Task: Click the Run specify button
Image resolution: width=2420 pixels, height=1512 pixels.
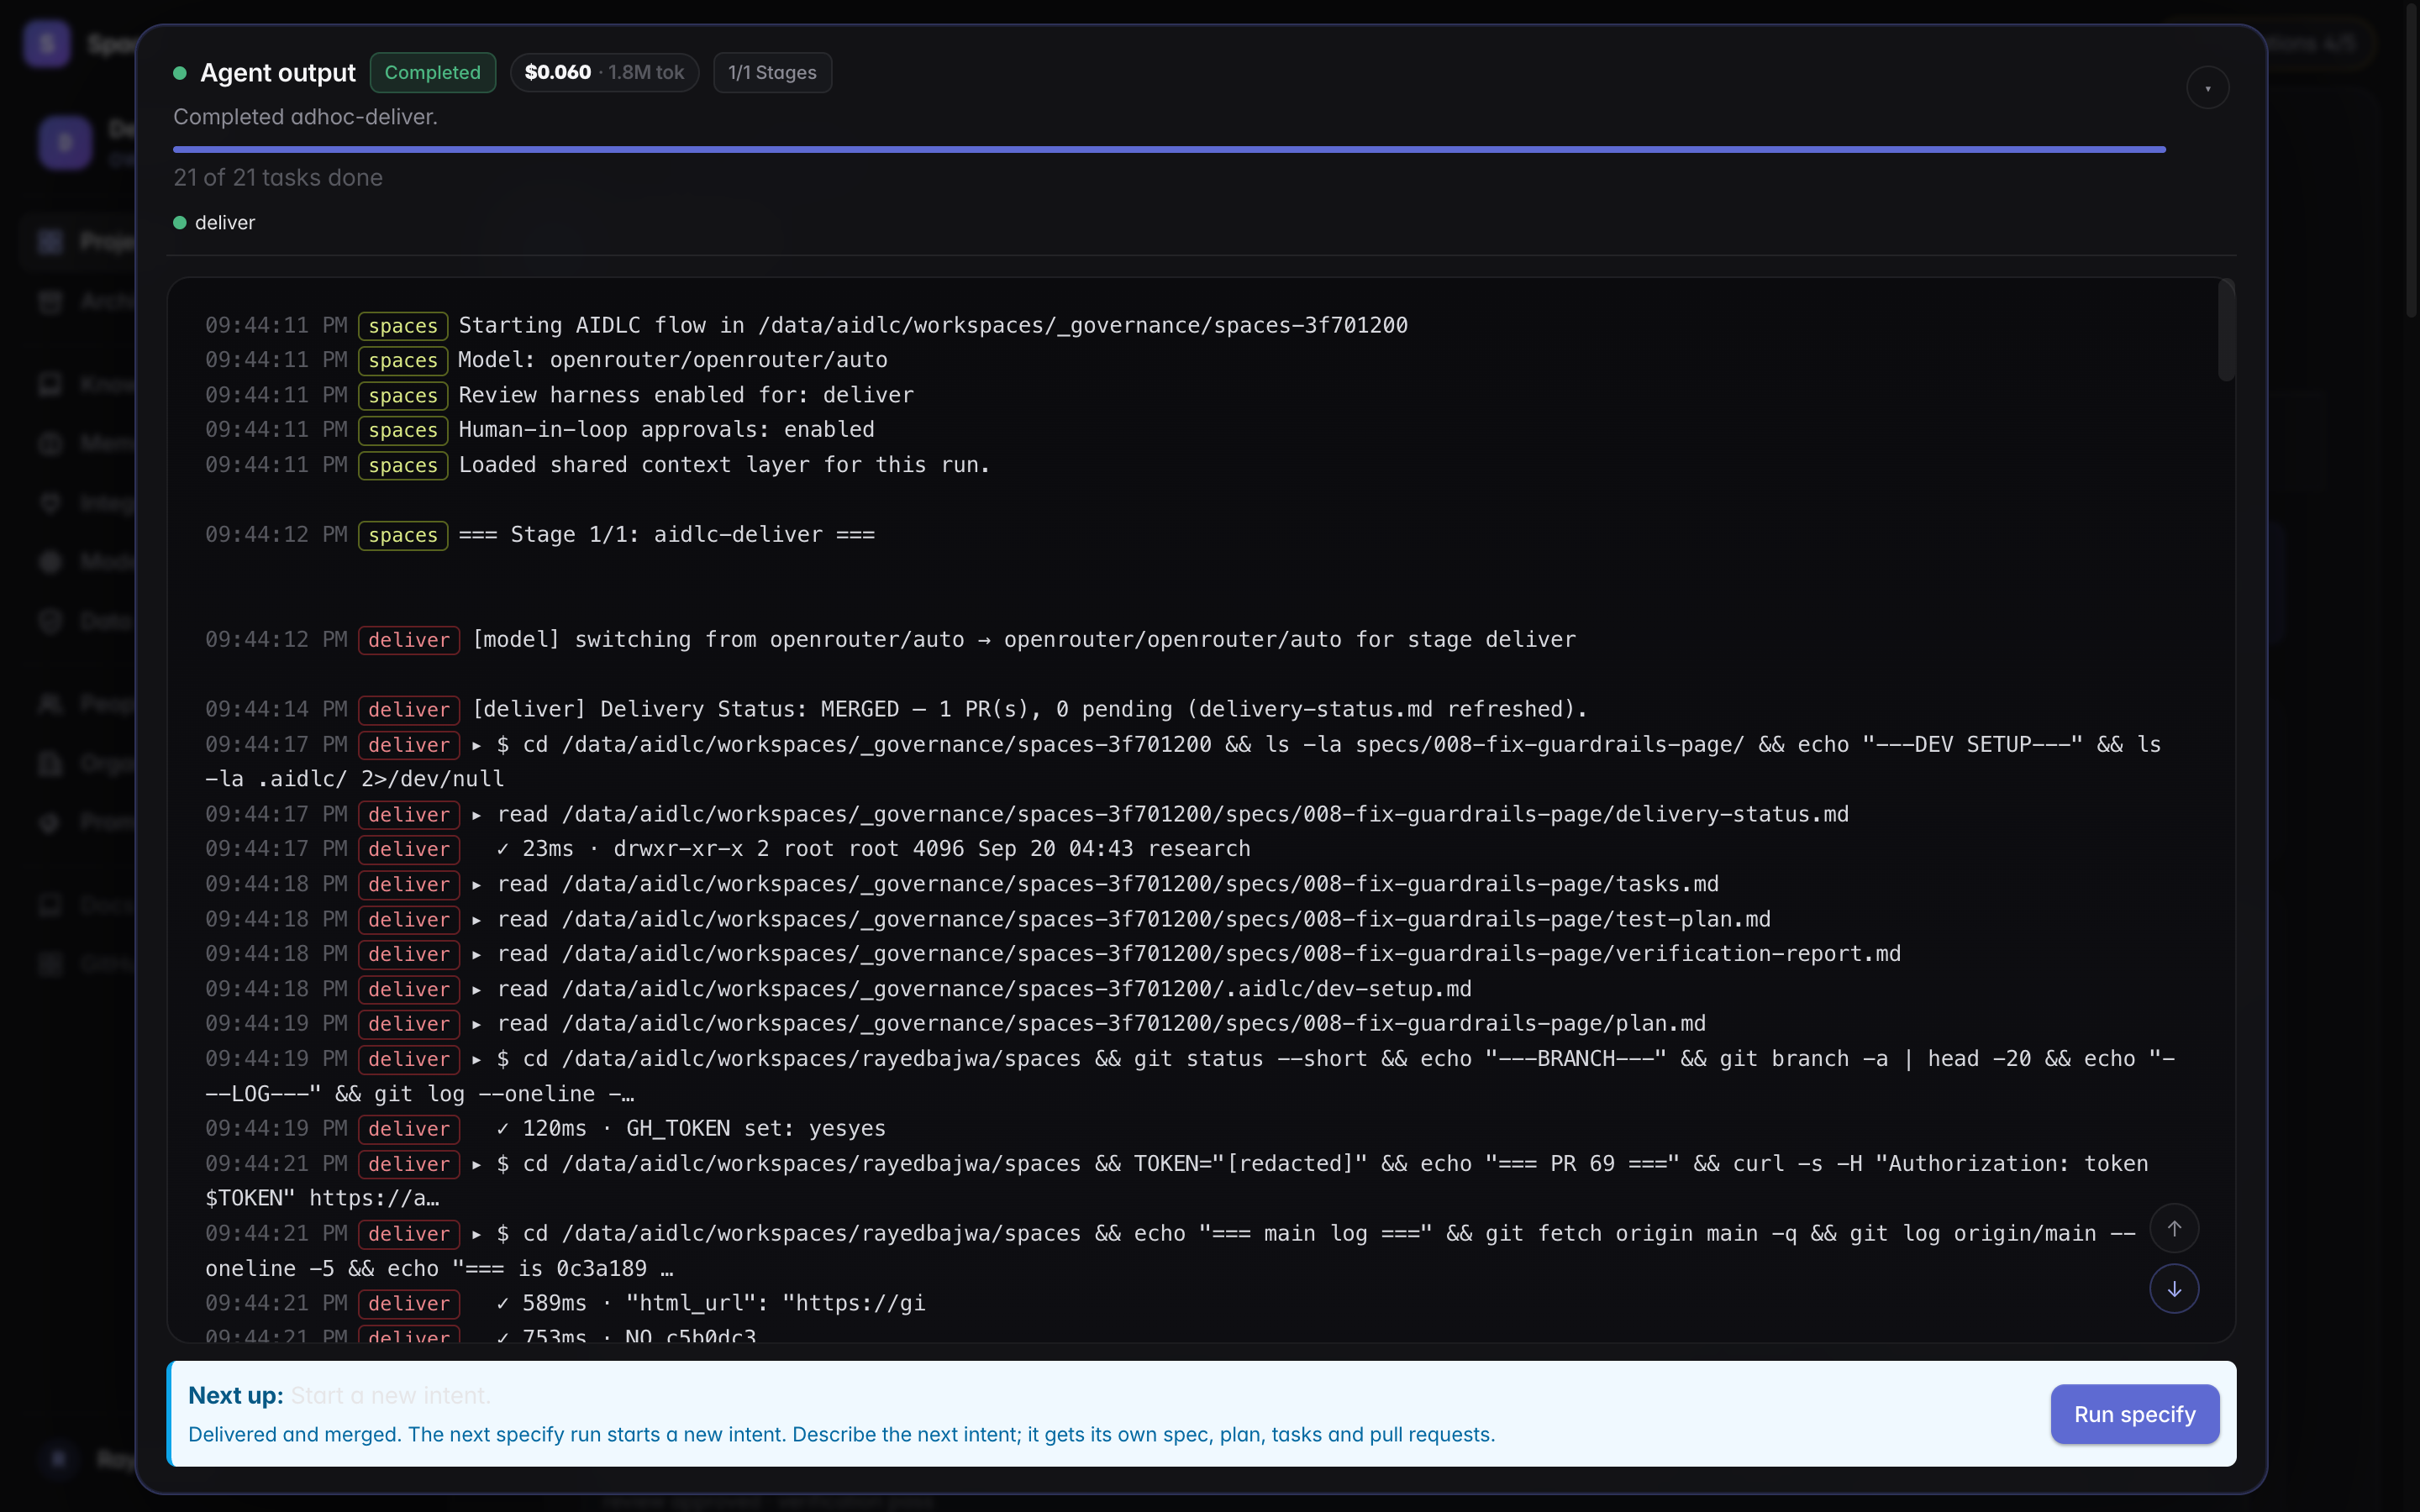Action: (x=2134, y=1414)
